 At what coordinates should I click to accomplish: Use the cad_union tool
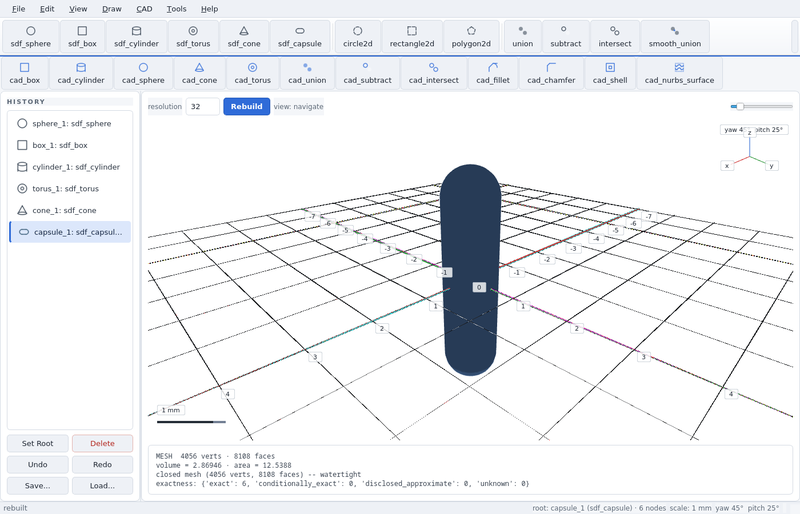point(307,74)
